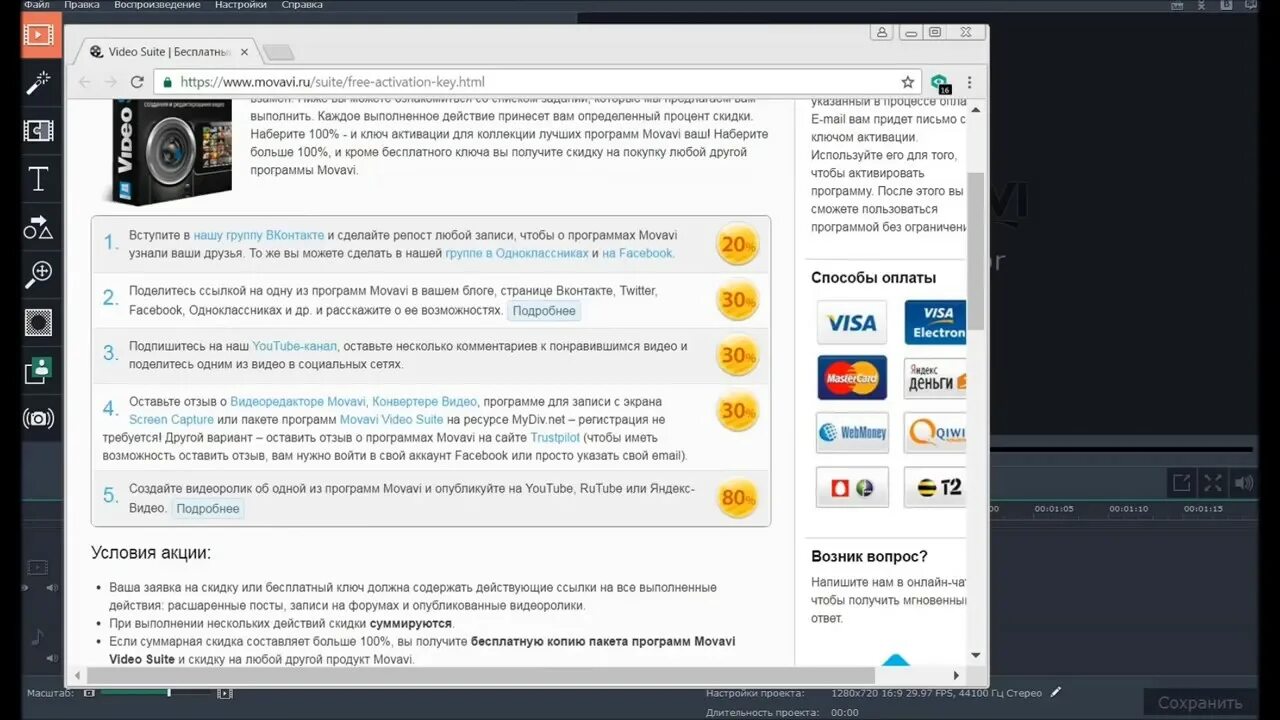Reload the browser page

click(137, 82)
